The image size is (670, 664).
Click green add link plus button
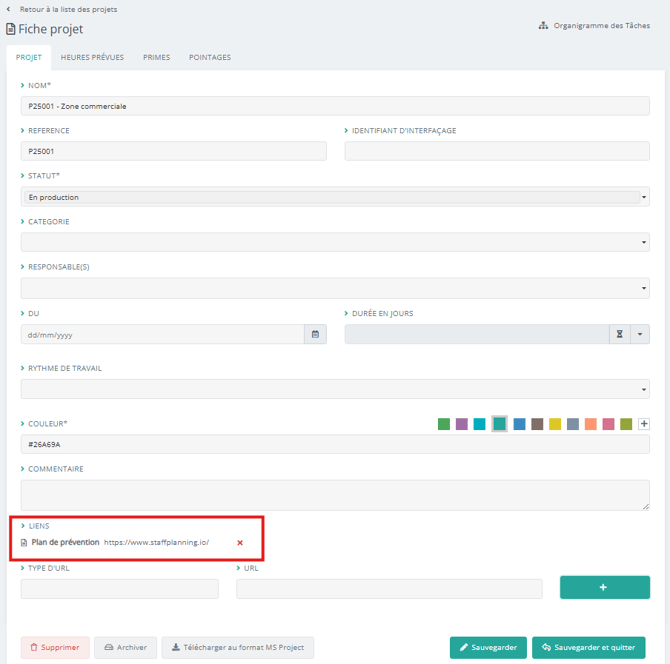(602, 588)
